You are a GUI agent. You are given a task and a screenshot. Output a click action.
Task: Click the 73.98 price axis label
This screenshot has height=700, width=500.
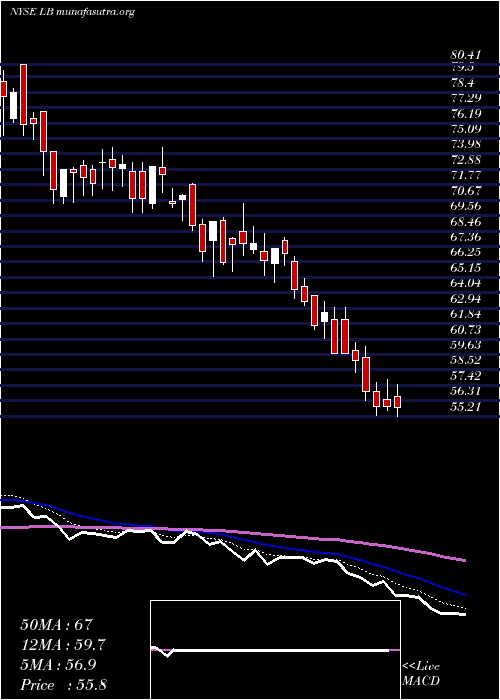tap(466, 144)
